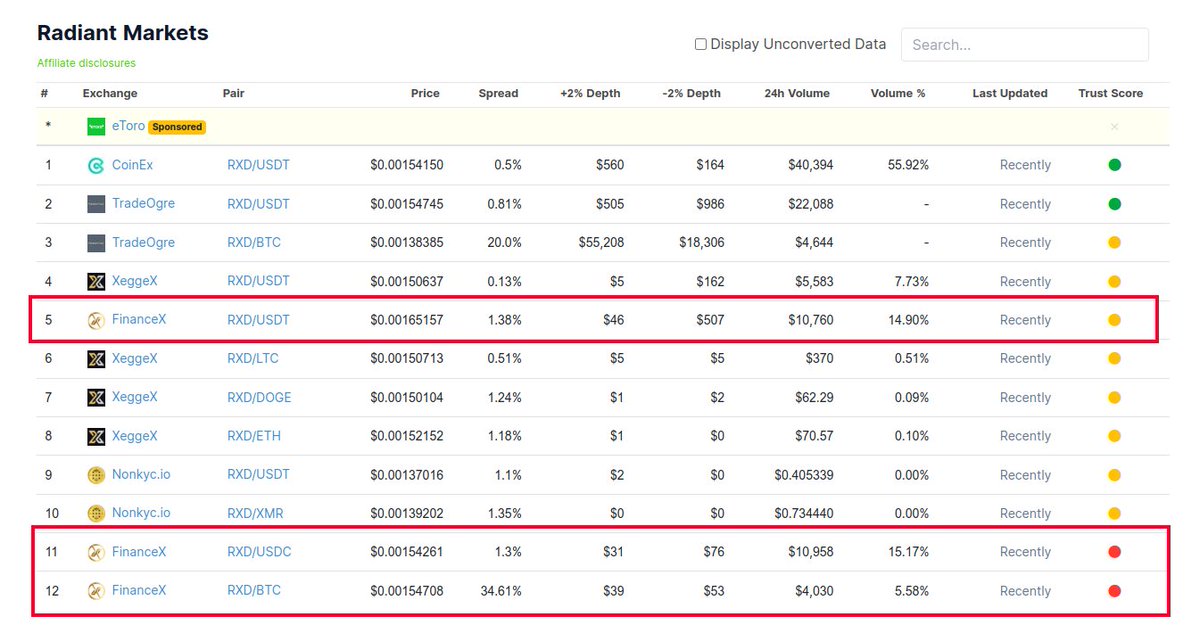Screen dimensions: 1200x633
Task: Open XeggeX RXD/DOGE pair link
Action: (x=259, y=398)
